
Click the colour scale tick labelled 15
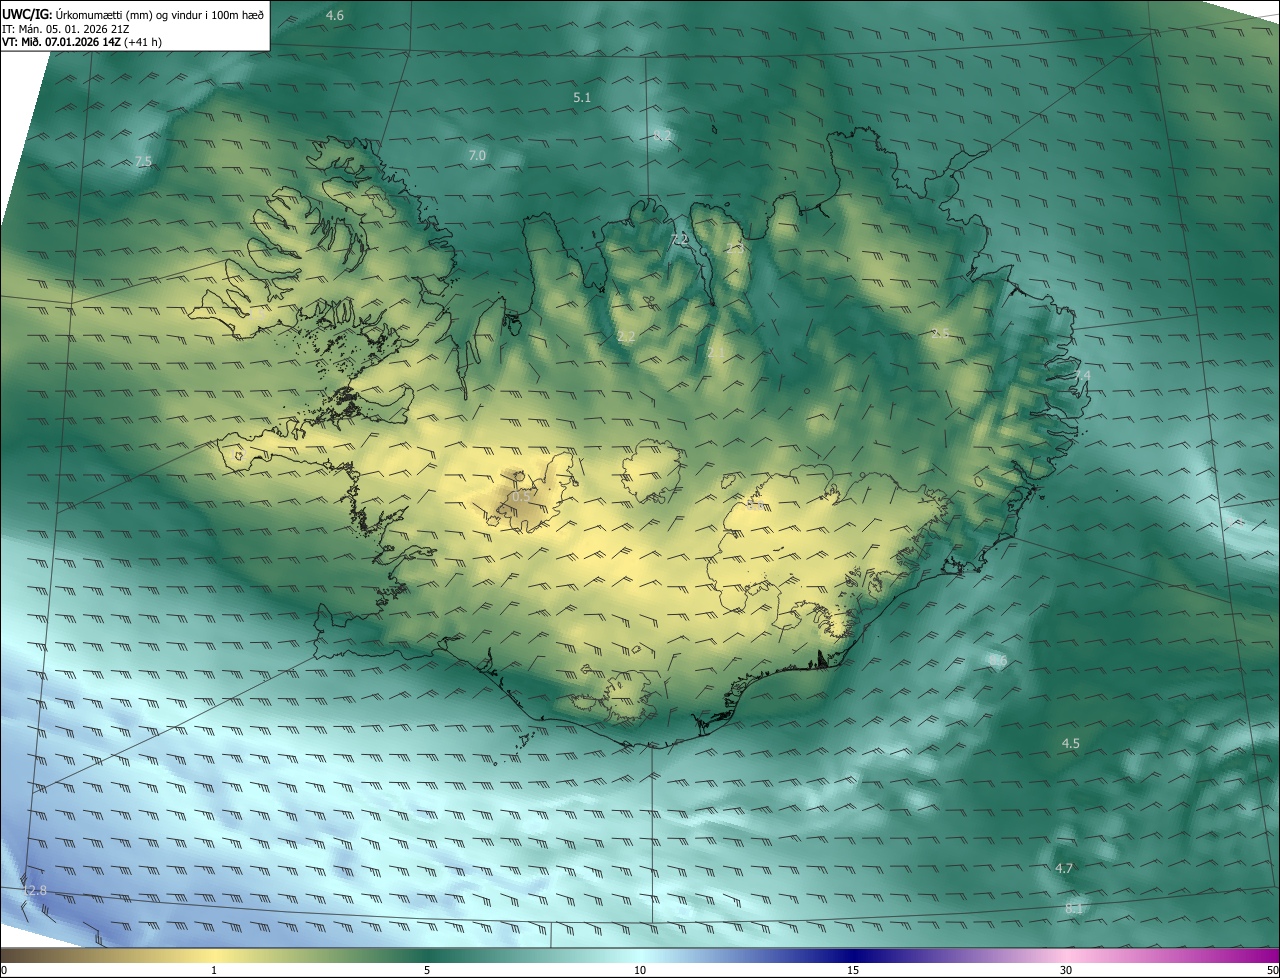(853, 970)
